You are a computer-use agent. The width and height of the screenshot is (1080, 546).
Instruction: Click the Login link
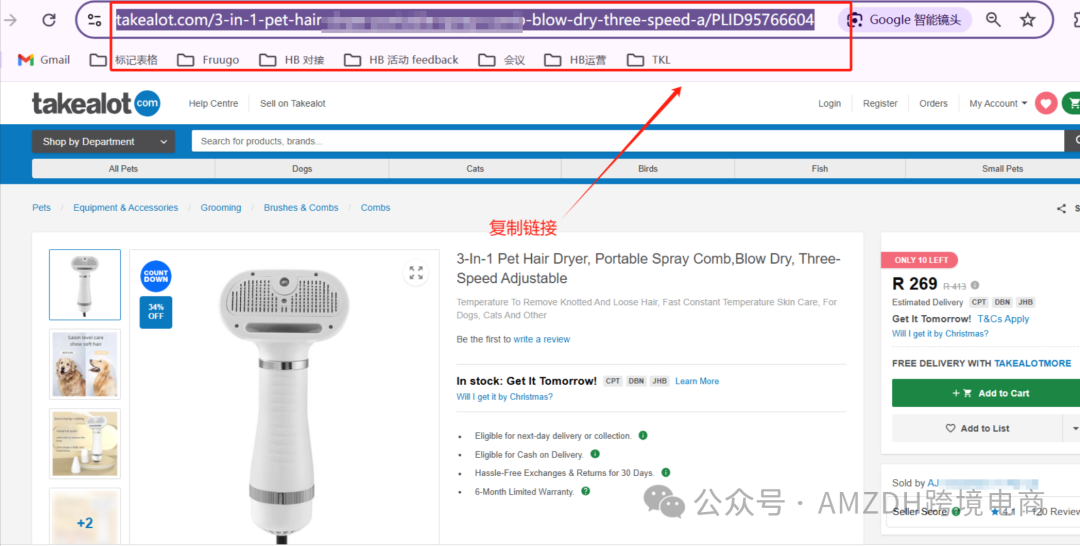(829, 103)
